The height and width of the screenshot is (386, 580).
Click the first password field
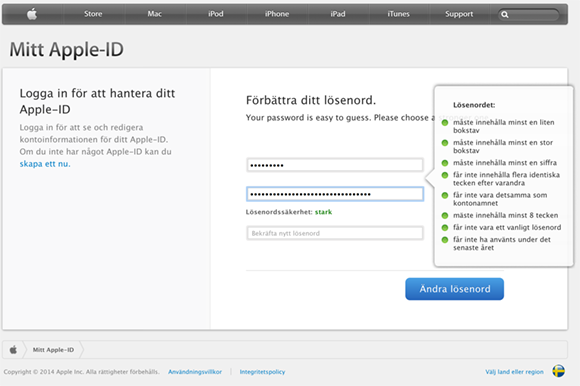tap(335, 165)
